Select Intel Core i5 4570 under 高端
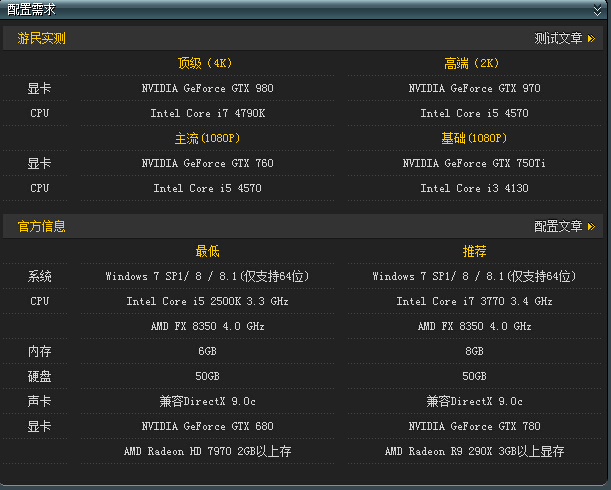Screen dimensions: 611x490 [x=474, y=113]
